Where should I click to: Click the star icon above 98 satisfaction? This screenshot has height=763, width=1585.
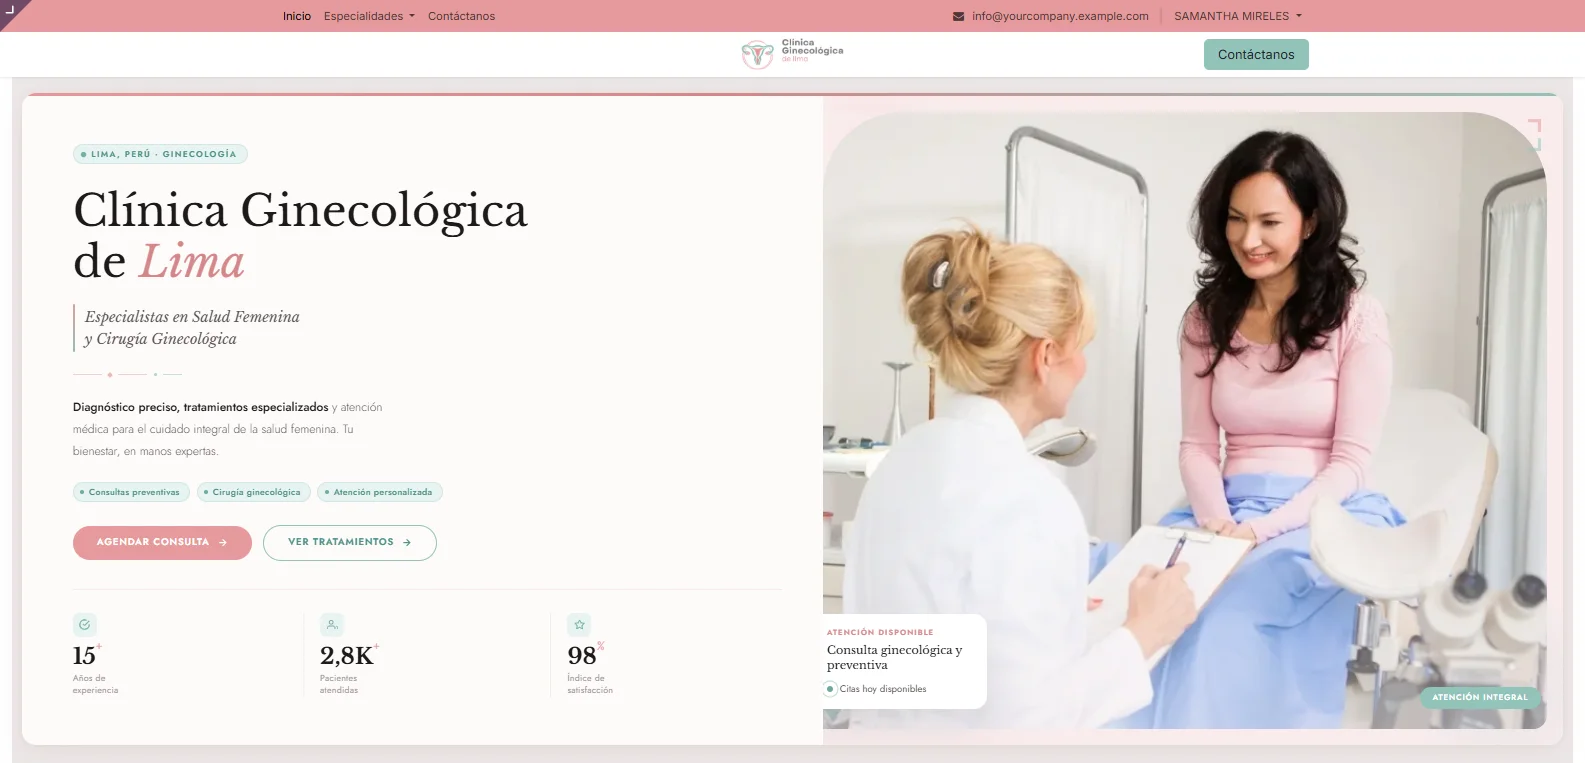[x=579, y=625]
